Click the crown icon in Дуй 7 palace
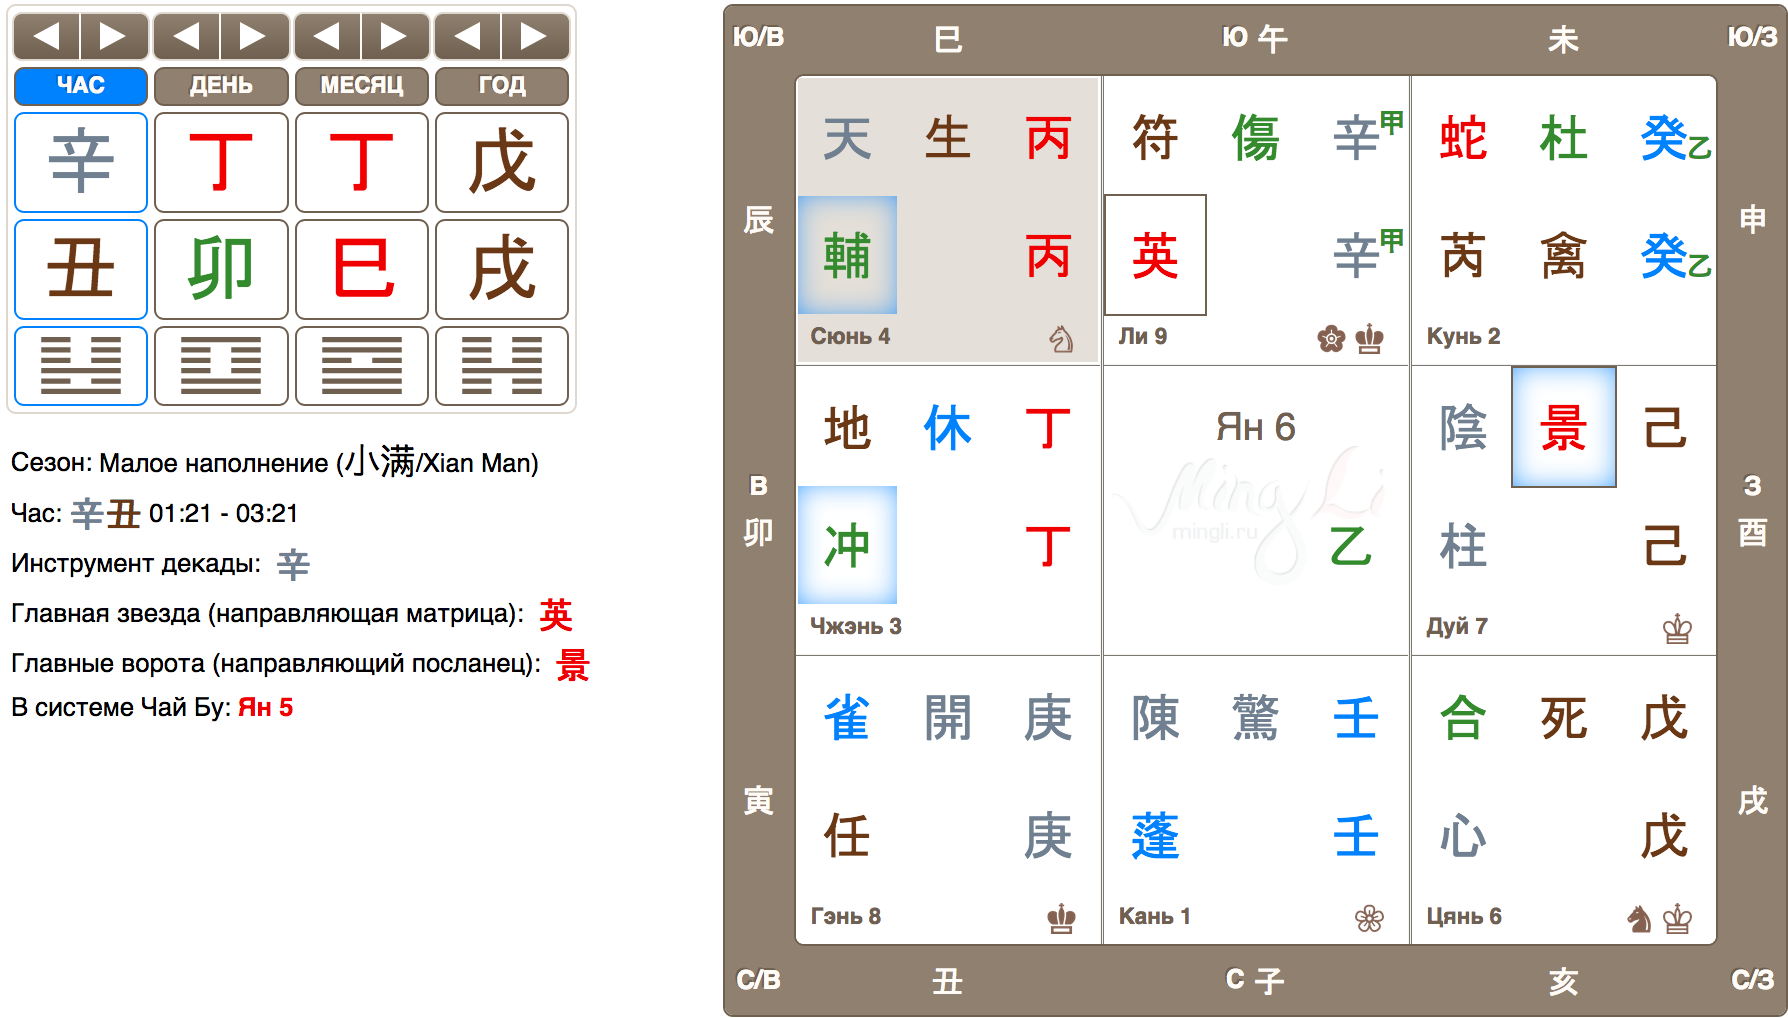 pyautogui.click(x=1677, y=630)
